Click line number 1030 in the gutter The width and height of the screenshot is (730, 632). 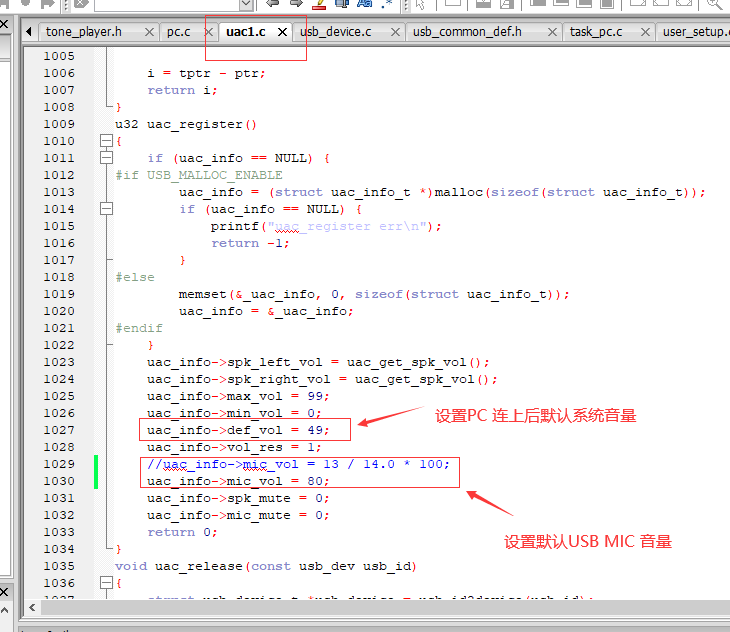(59, 481)
